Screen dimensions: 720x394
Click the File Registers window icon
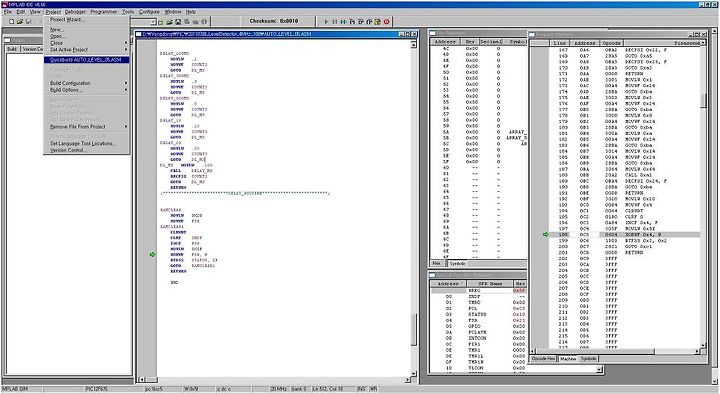pos(433,33)
